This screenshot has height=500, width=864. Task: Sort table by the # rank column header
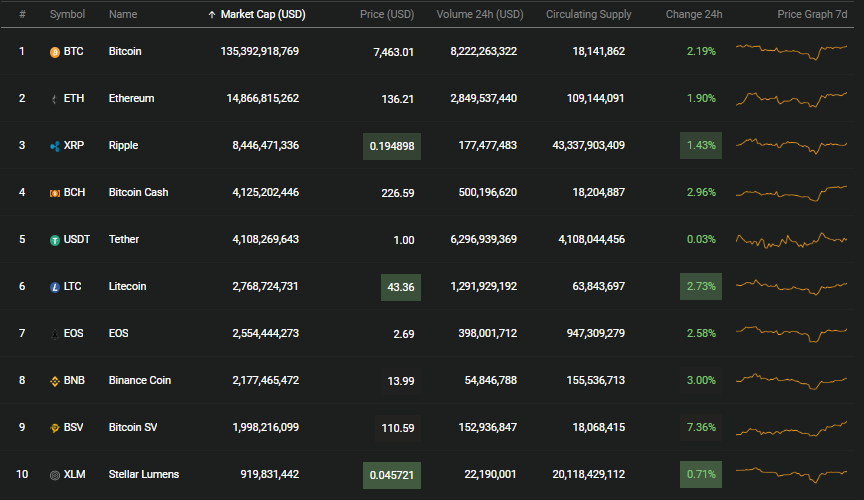click(22, 14)
